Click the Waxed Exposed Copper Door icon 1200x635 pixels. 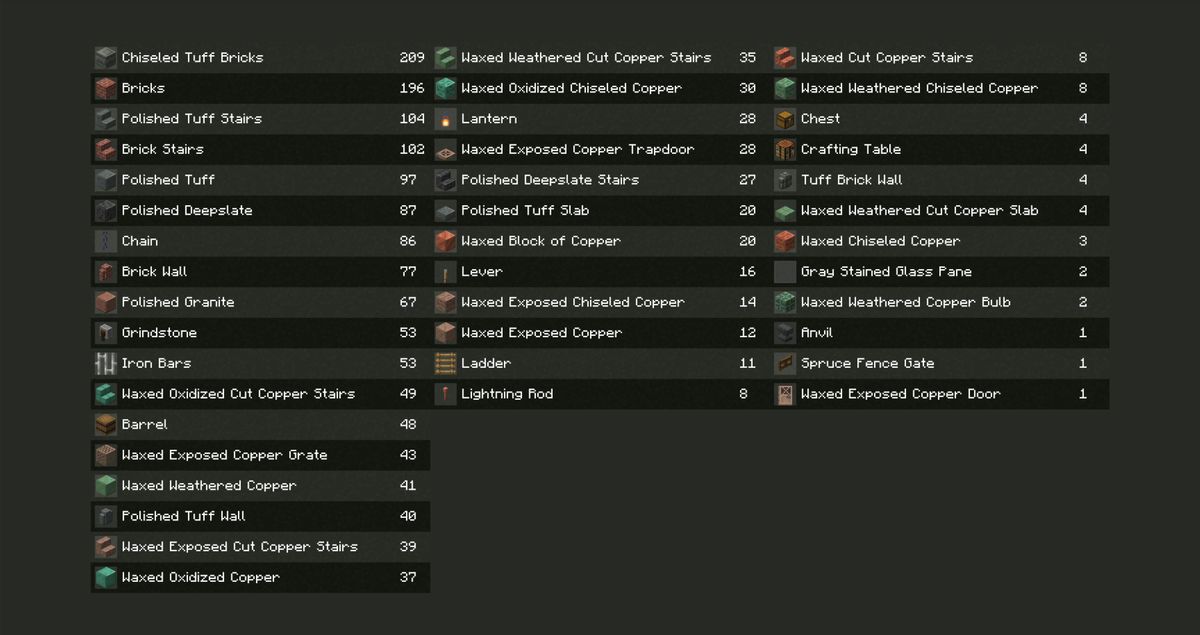point(785,394)
